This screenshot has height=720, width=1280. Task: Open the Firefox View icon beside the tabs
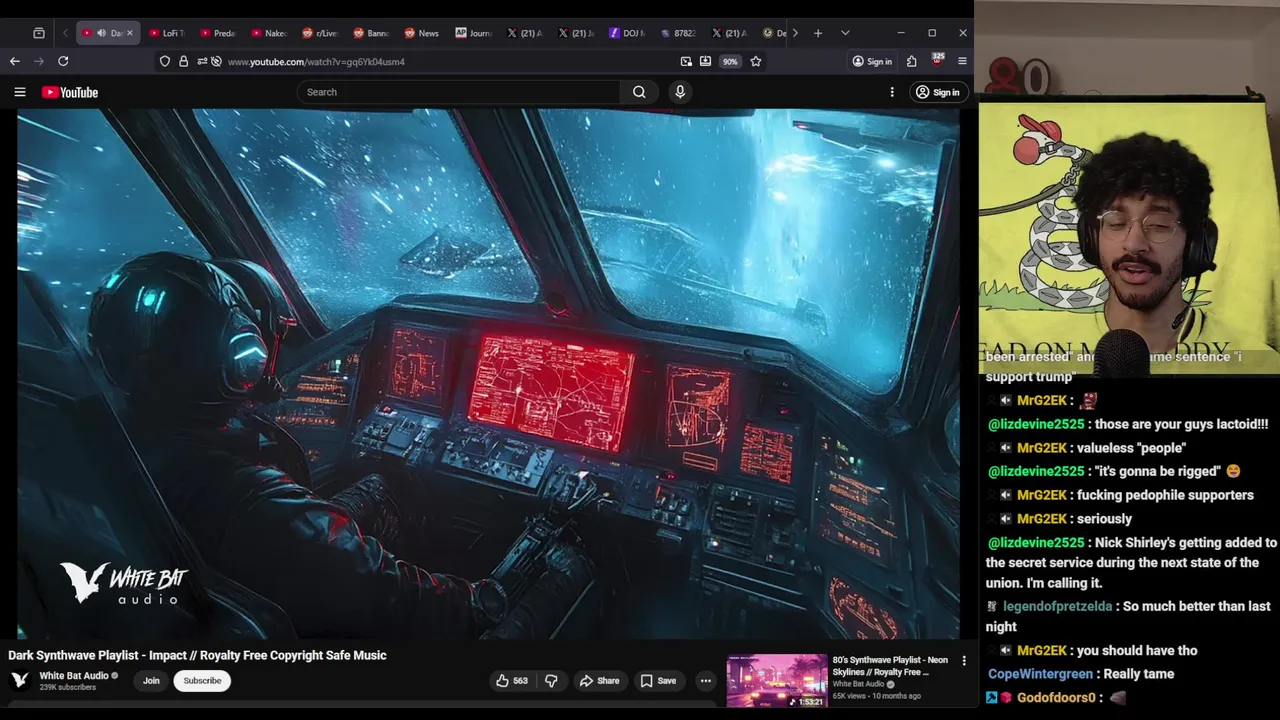pyautogui.click(x=39, y=33)
